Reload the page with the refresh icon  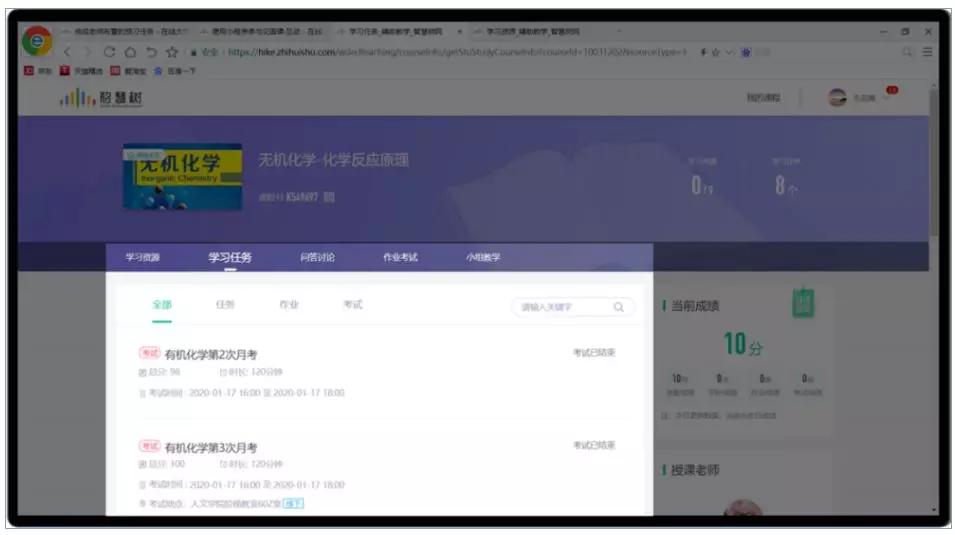(x=109, y=52)
